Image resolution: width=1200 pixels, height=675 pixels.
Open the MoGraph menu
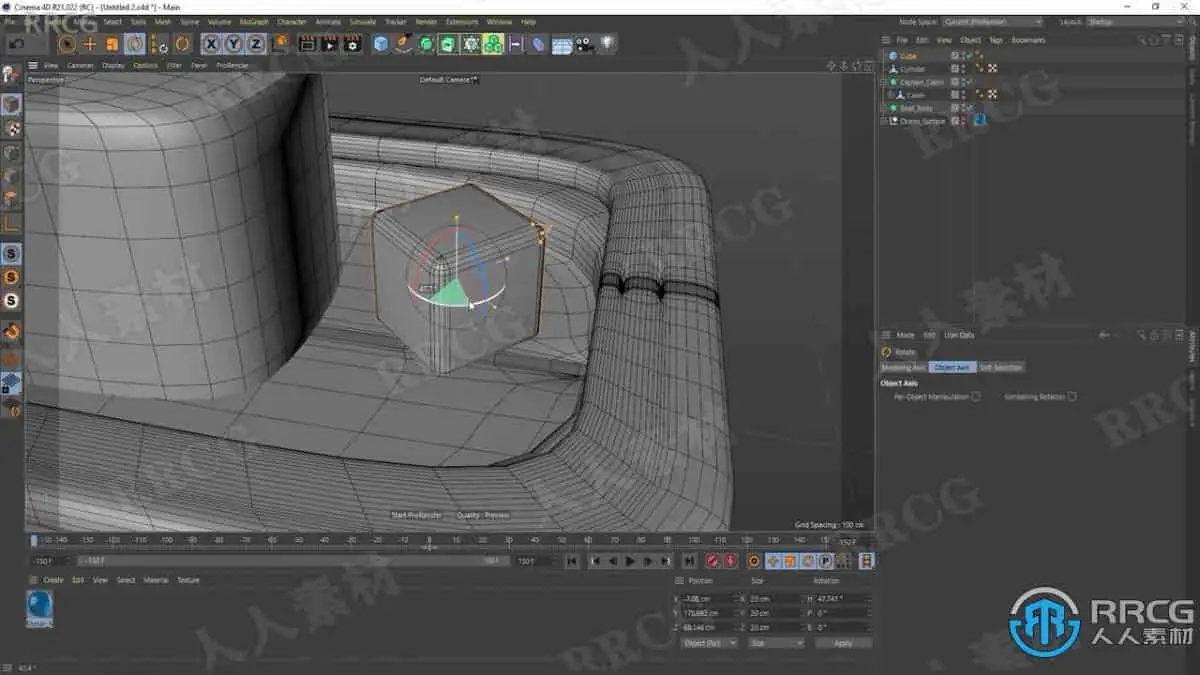tap(252, 21)
